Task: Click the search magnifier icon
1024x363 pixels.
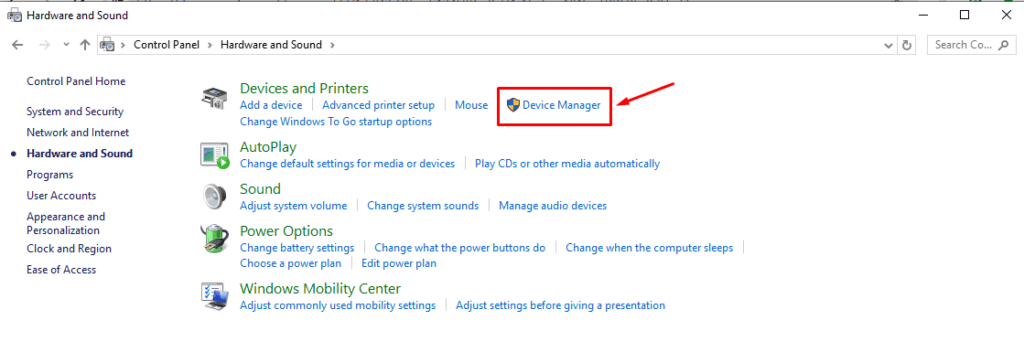Action: tap(1004, 45)
